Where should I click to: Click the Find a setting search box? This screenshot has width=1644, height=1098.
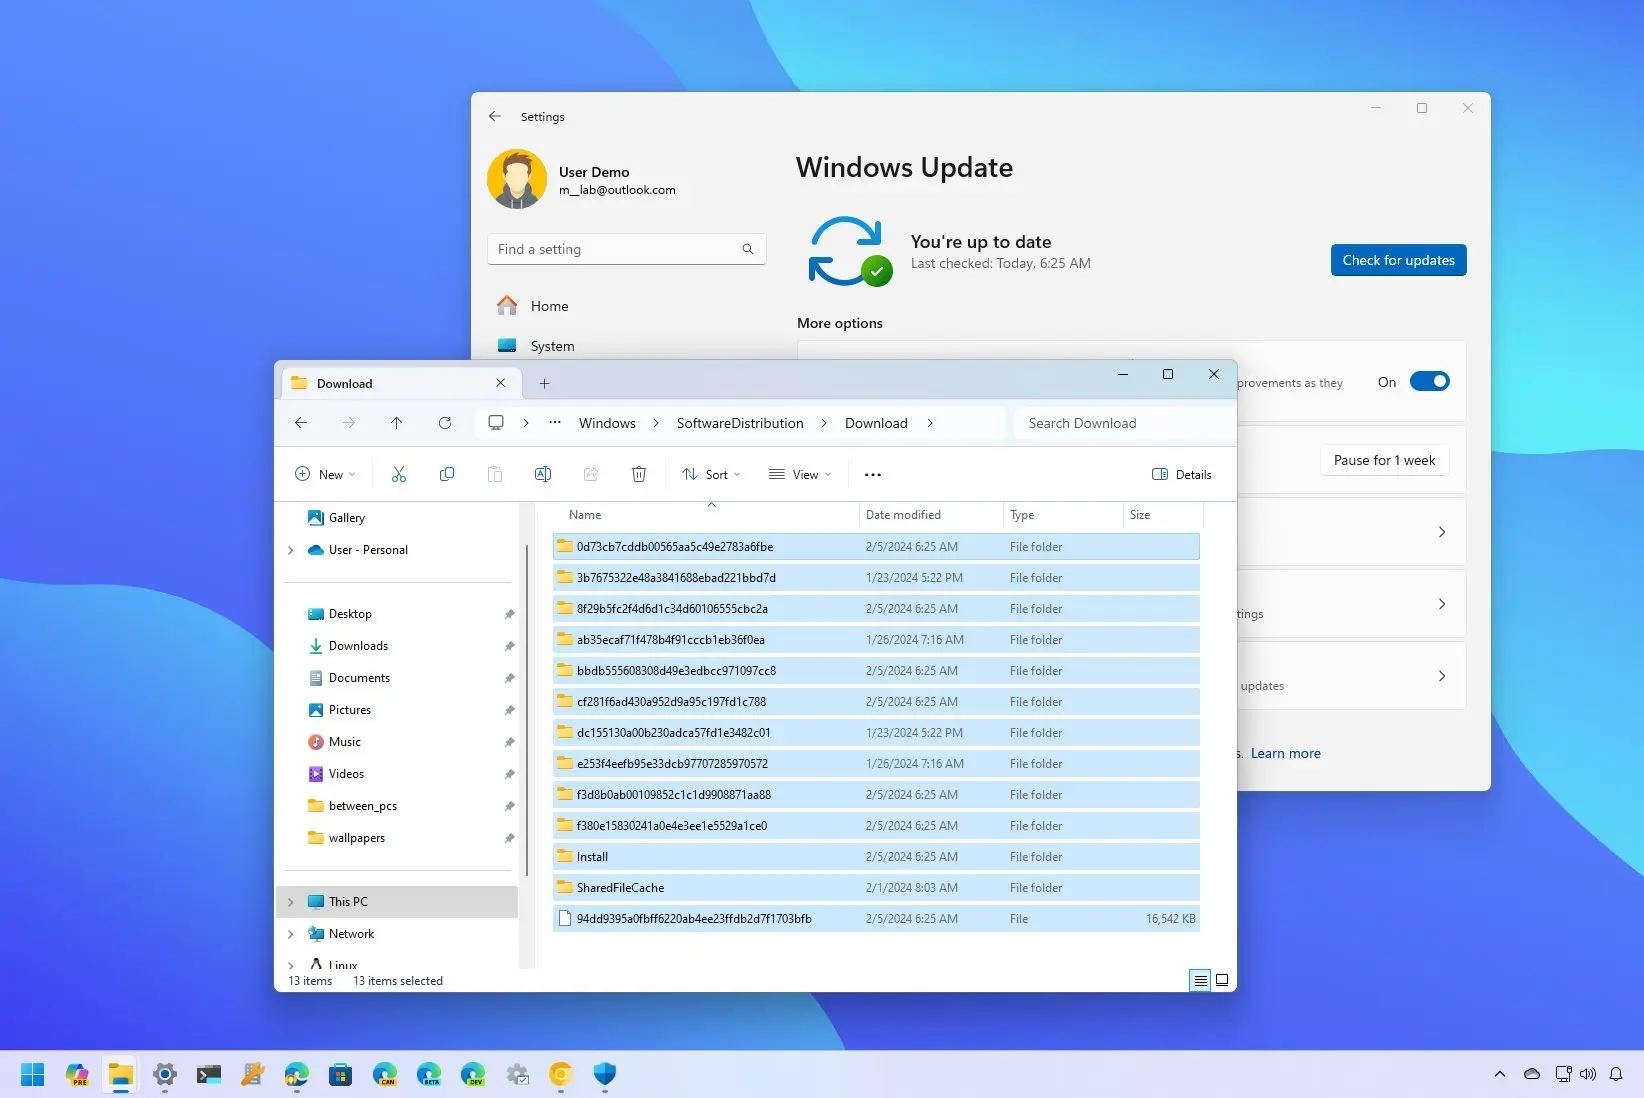[x=626, y=249]
